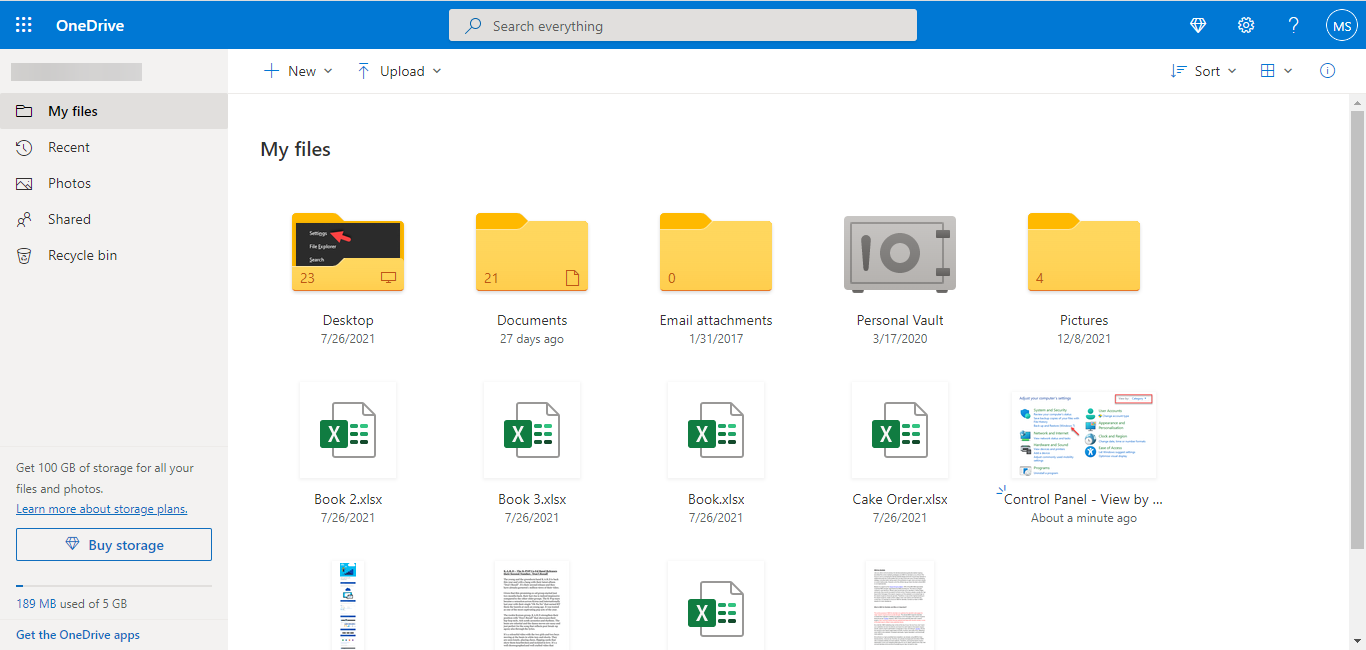
Task: Open the Desktop folder
Action: (x=348, y=252)
